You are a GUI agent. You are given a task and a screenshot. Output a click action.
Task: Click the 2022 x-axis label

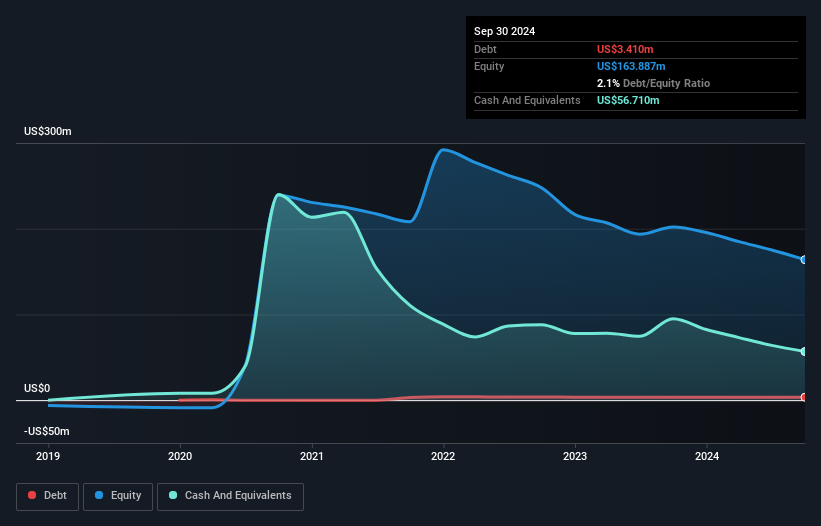[443, 456]
